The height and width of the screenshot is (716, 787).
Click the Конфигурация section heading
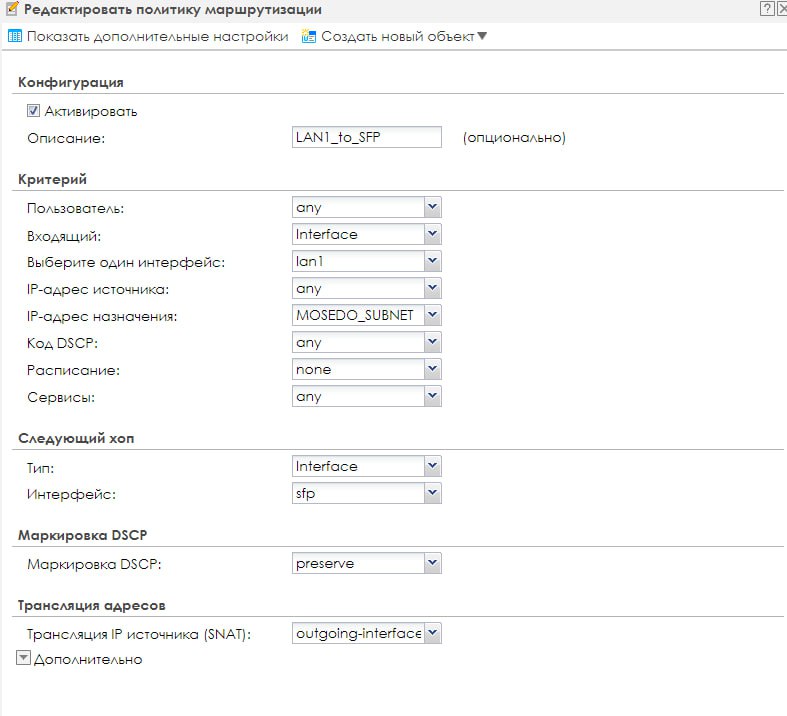click(71, 82)
